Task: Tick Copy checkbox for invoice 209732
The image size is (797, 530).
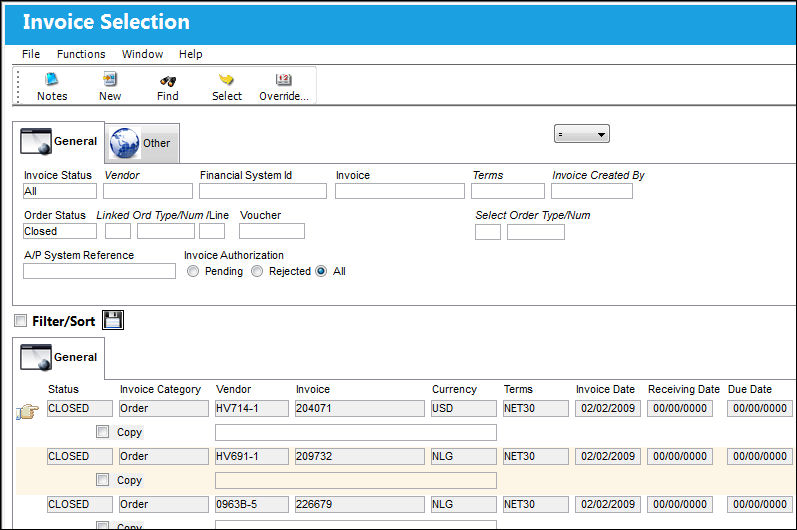Action: 103,480
